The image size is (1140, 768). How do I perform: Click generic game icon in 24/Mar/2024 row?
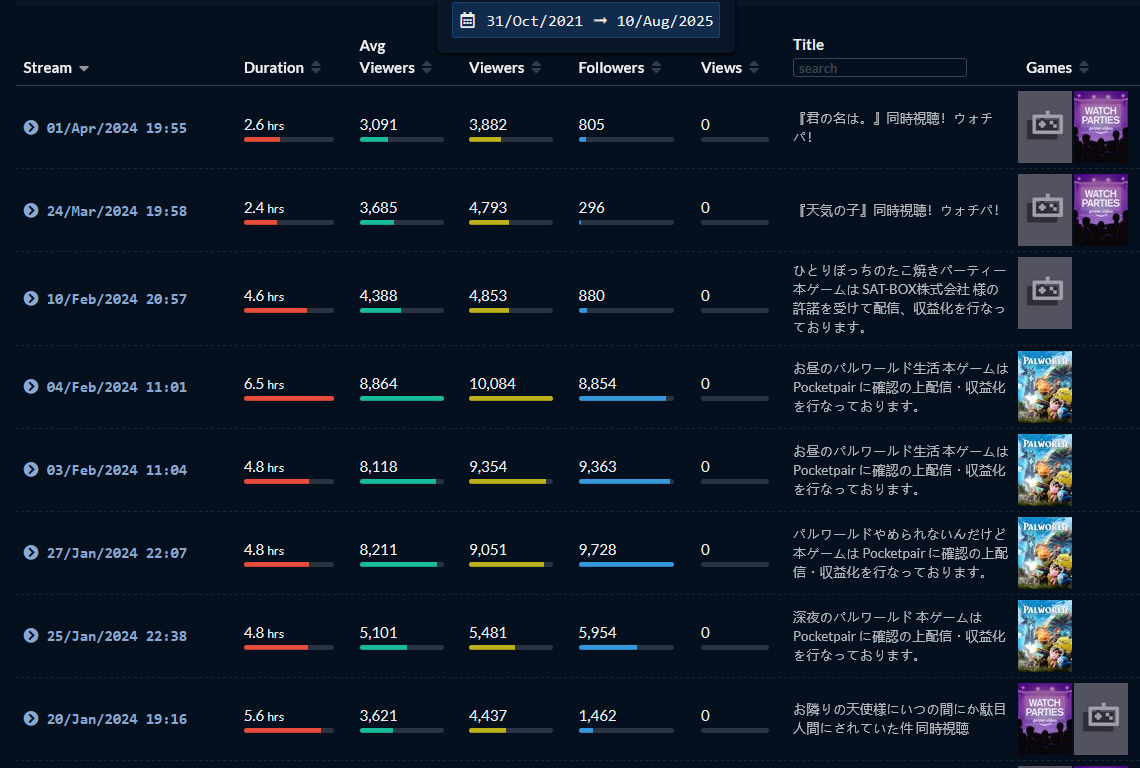(1045, 209)
